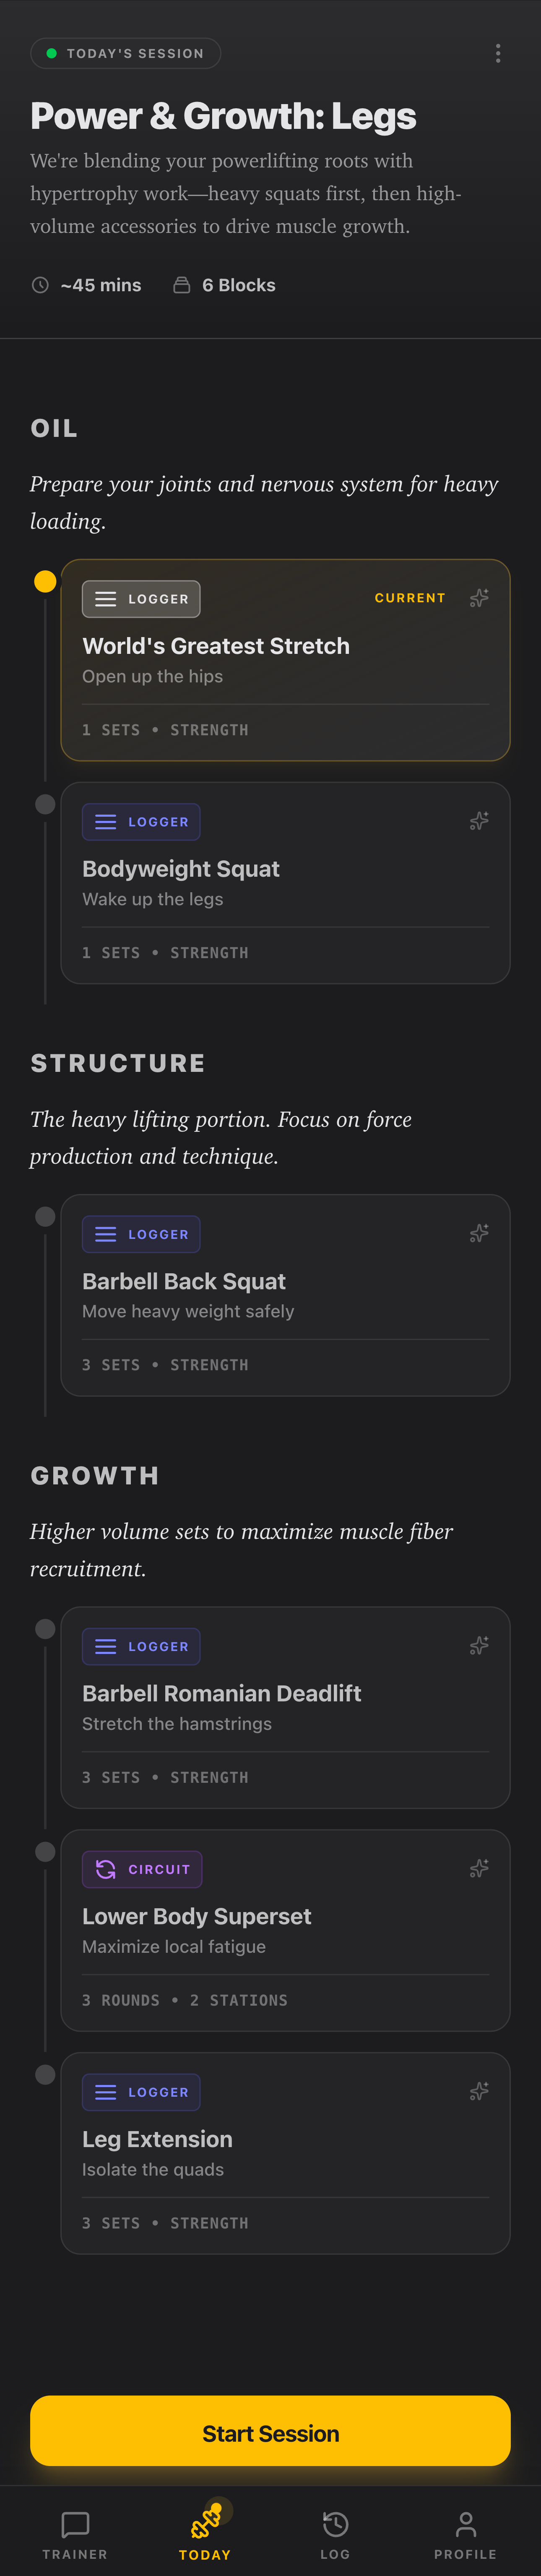Click the blocks icon next to 6 Blocks
This screenshot has height=2576, width=541.
tap(181, 285)
